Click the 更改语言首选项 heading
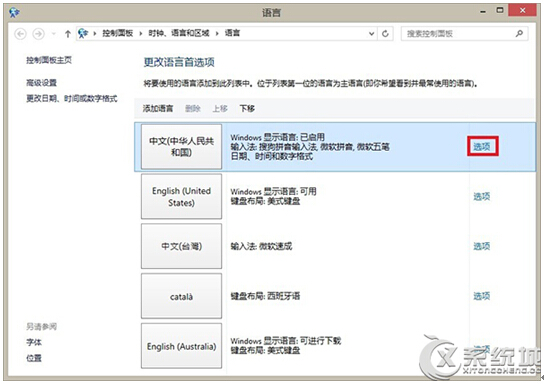This screenshot has width=544, height=384. pos(179,62)
